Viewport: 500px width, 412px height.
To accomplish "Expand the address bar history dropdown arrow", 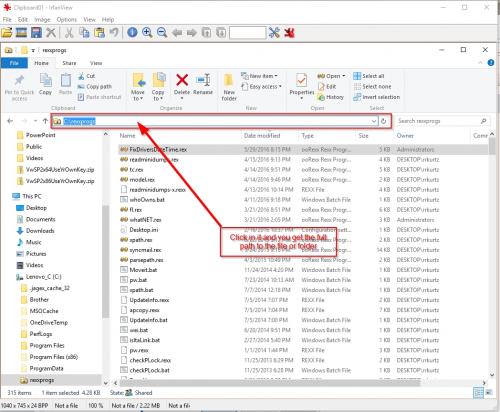I will point(374,121).
